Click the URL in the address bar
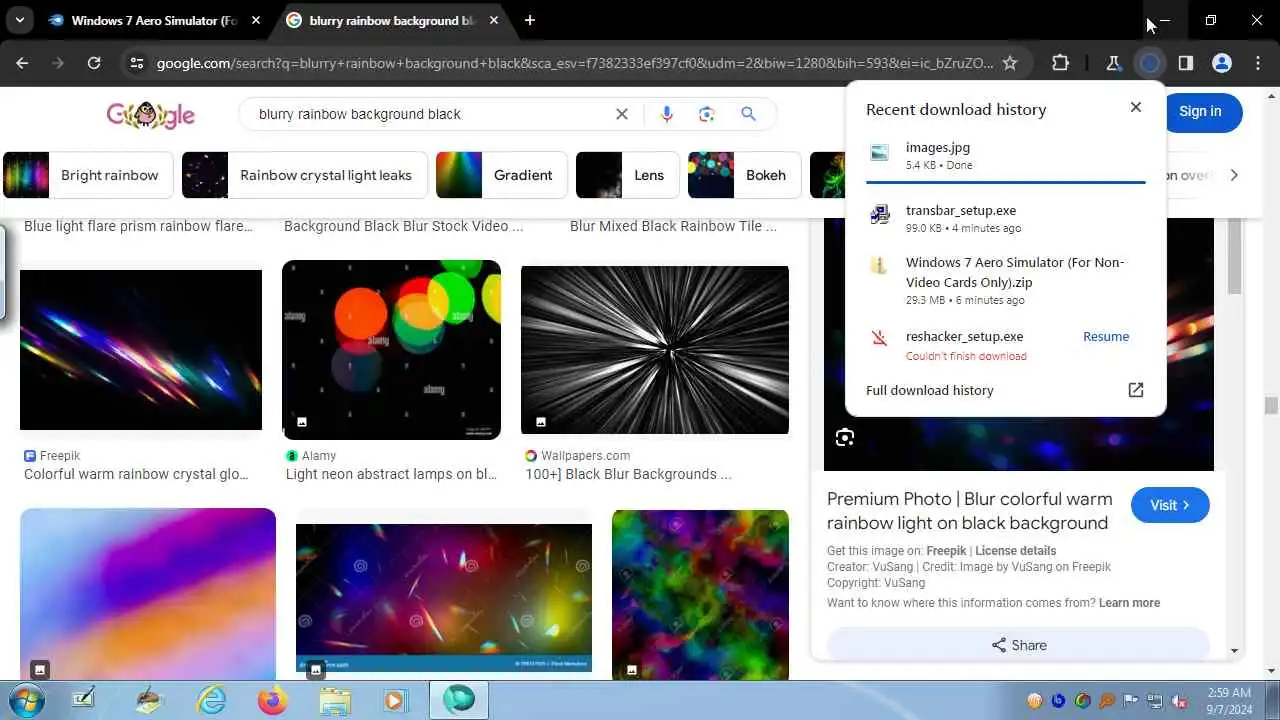Viewport: 1280px width, 720px height. 575,63
